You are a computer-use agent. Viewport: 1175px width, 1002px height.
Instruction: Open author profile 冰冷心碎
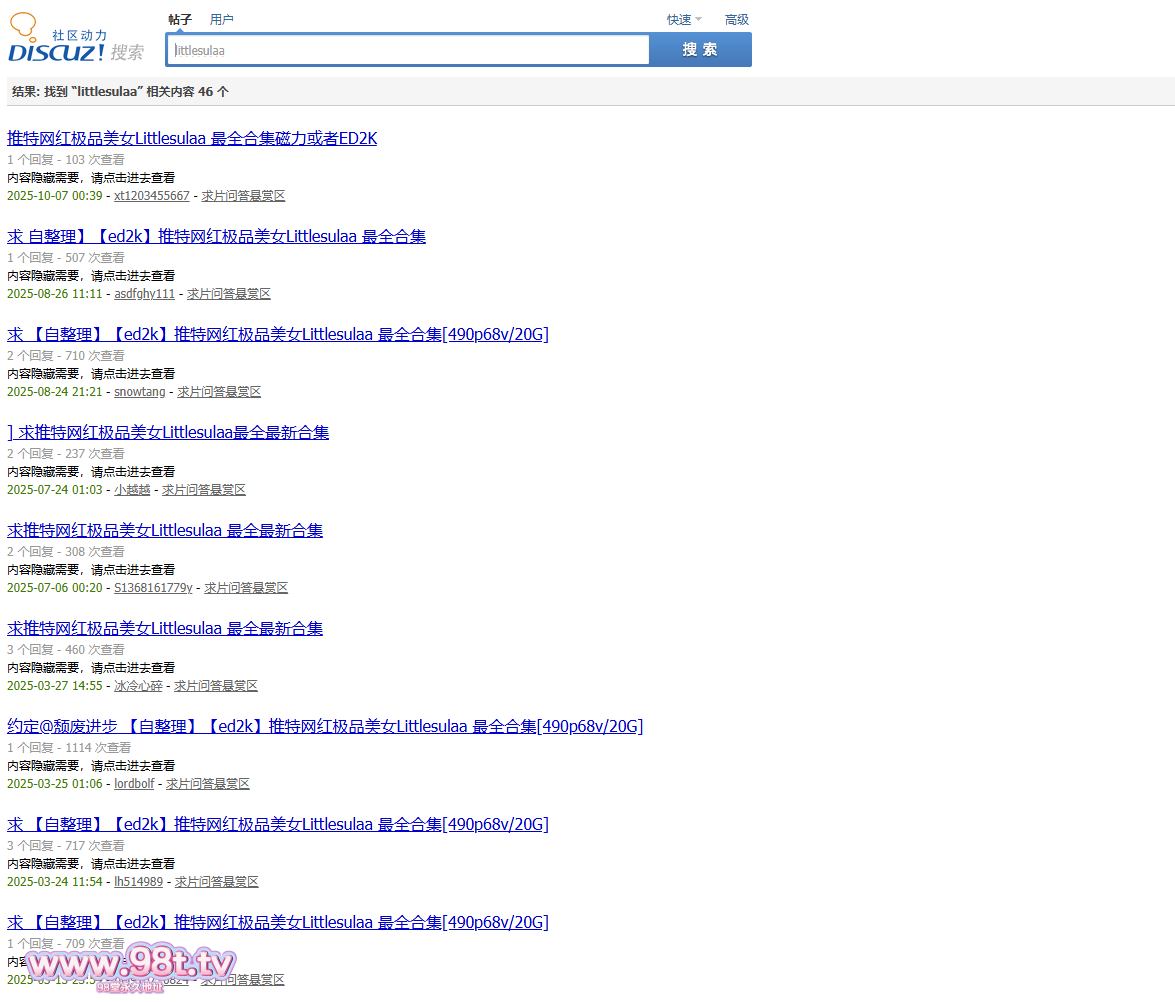138,686
